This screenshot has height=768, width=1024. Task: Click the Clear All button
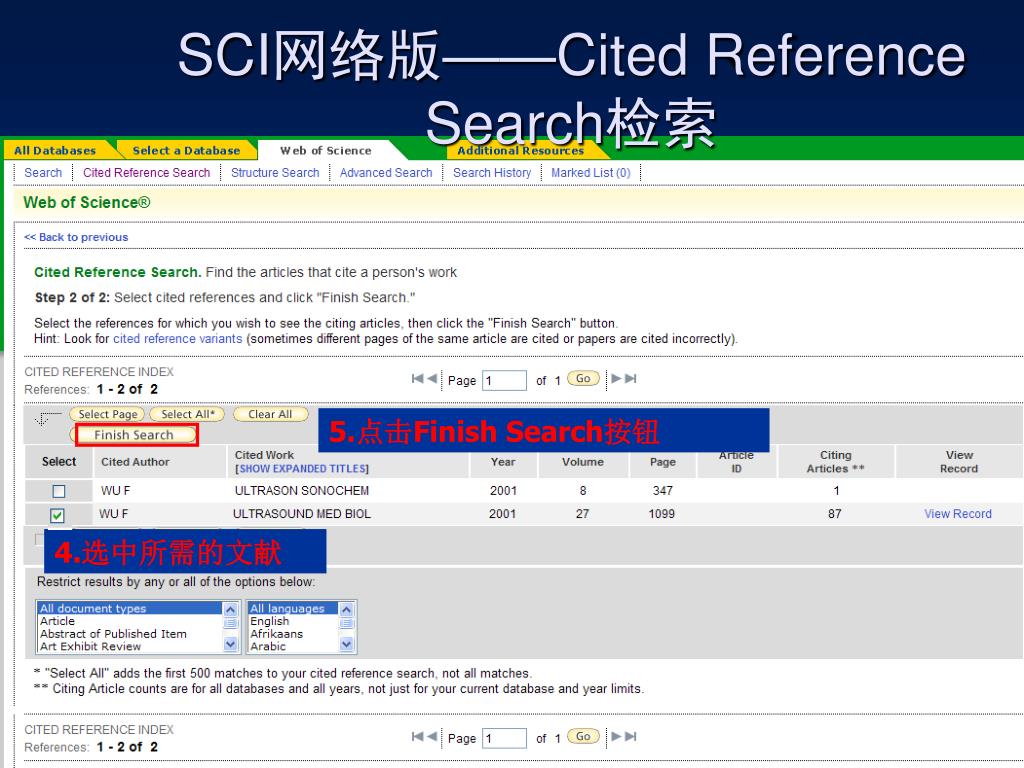[x=270, y=414]
